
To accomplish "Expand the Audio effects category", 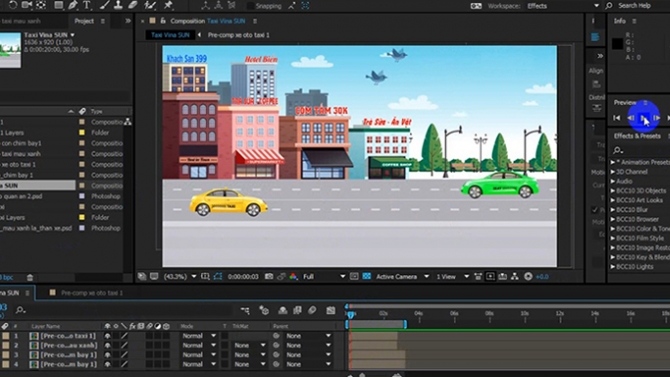I will tap(613, 181).
